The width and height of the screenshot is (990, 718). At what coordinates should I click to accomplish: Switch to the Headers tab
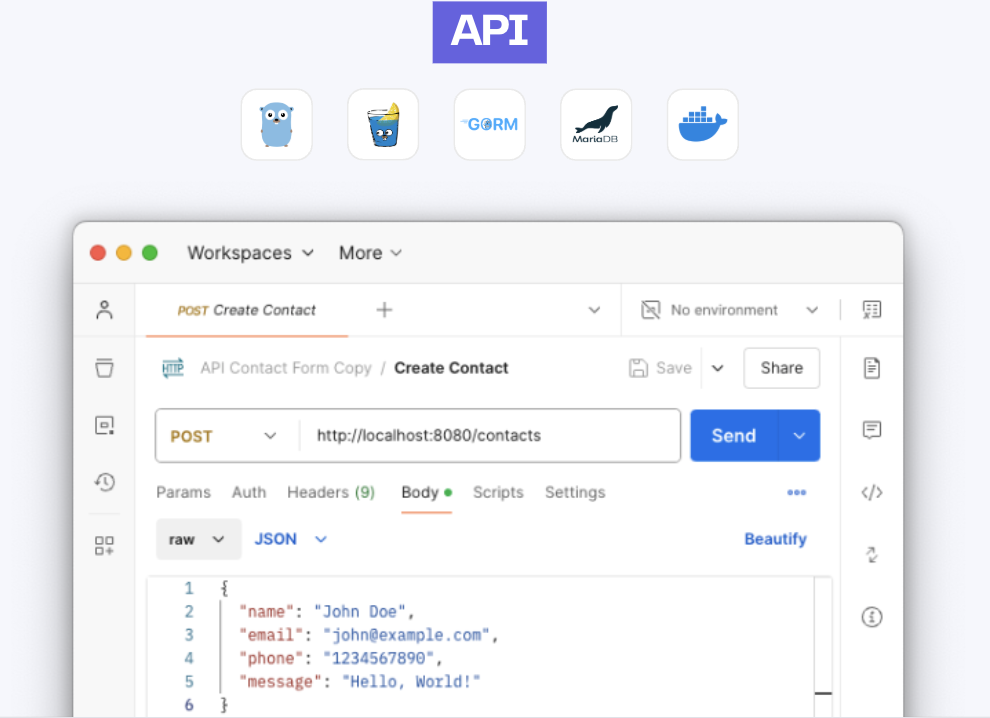coord(330,492)
